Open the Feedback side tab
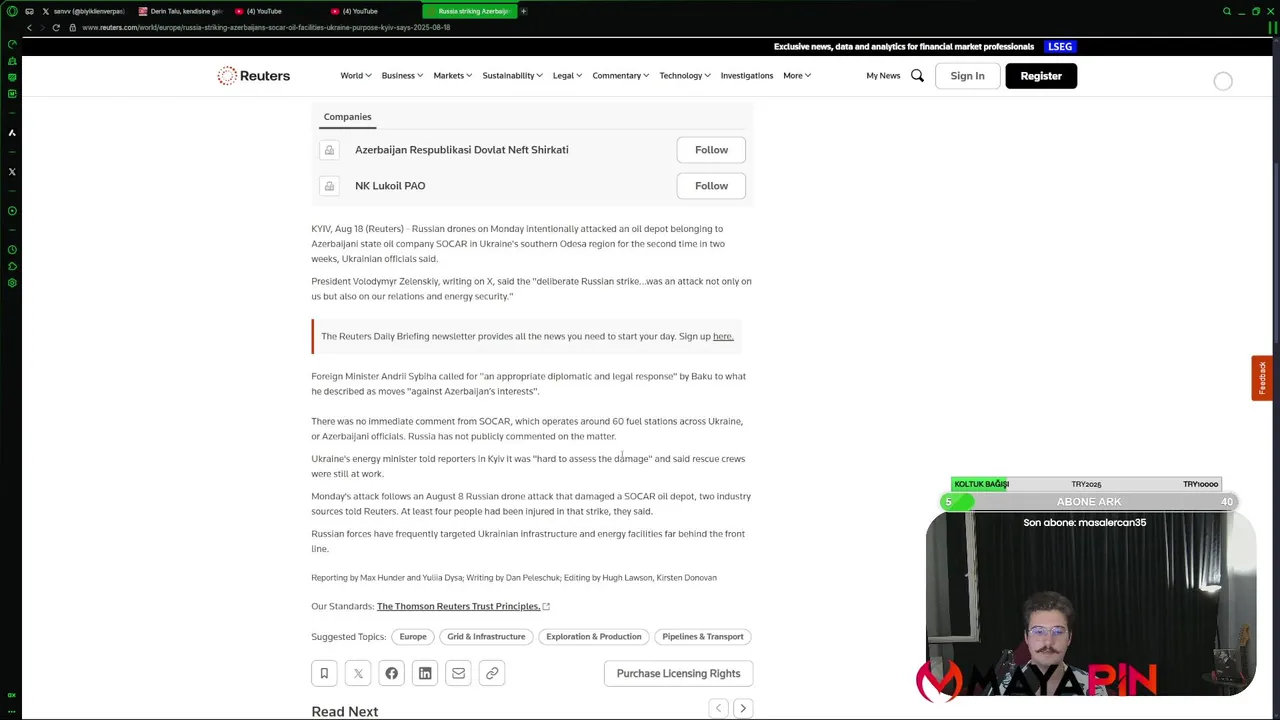The width and height of the screenshot is (1280, 720). click(1262, 378)
